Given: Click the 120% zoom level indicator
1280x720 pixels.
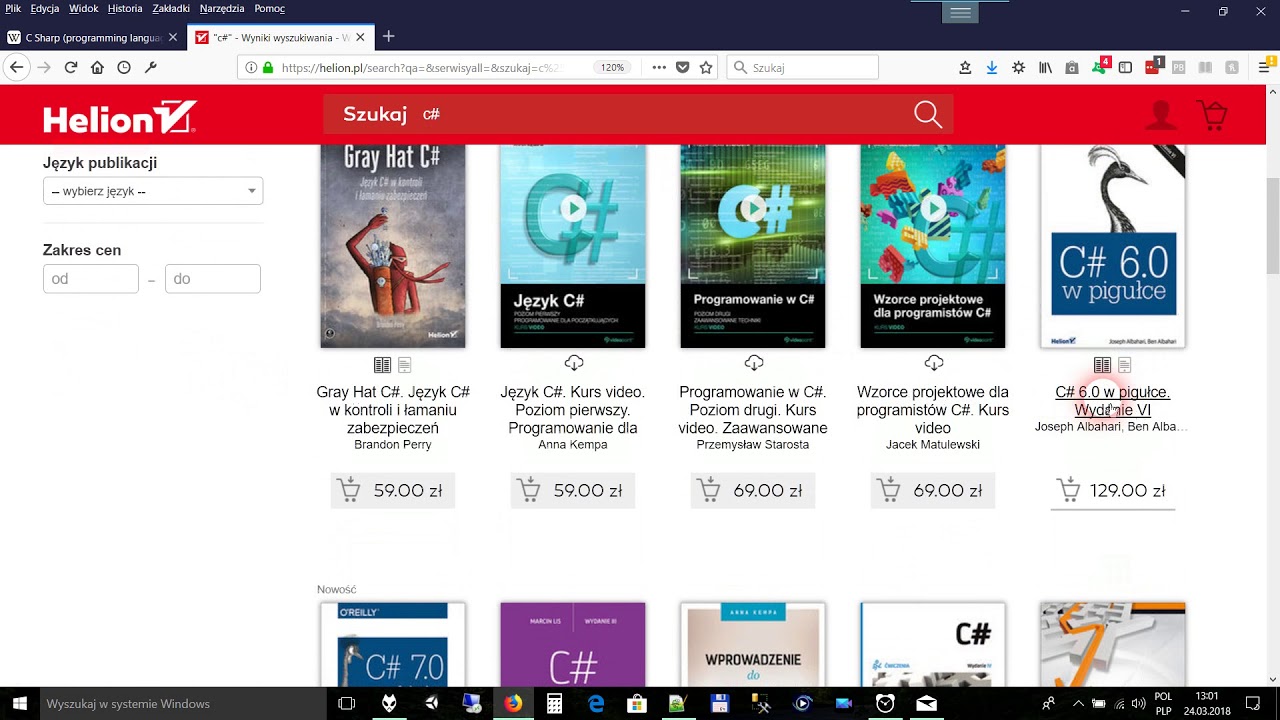Looking at the screenshot, I should 612,67.
